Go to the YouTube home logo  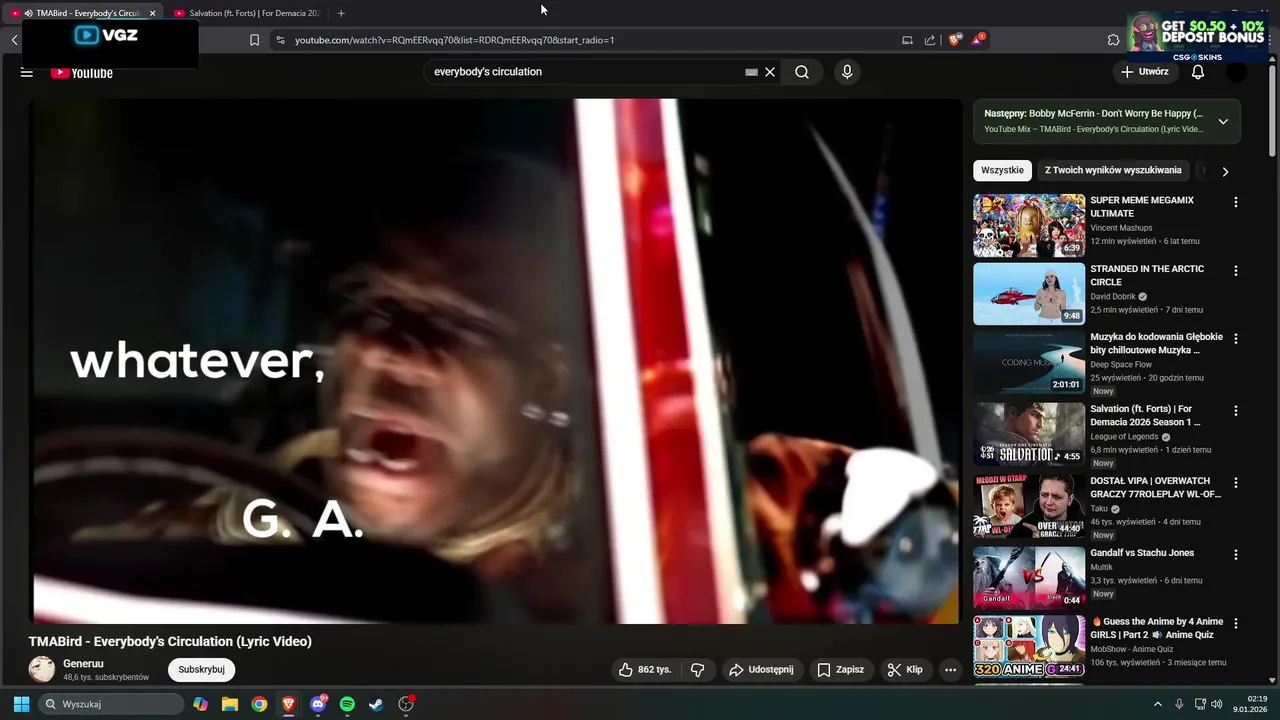click(x=82, y=72)
